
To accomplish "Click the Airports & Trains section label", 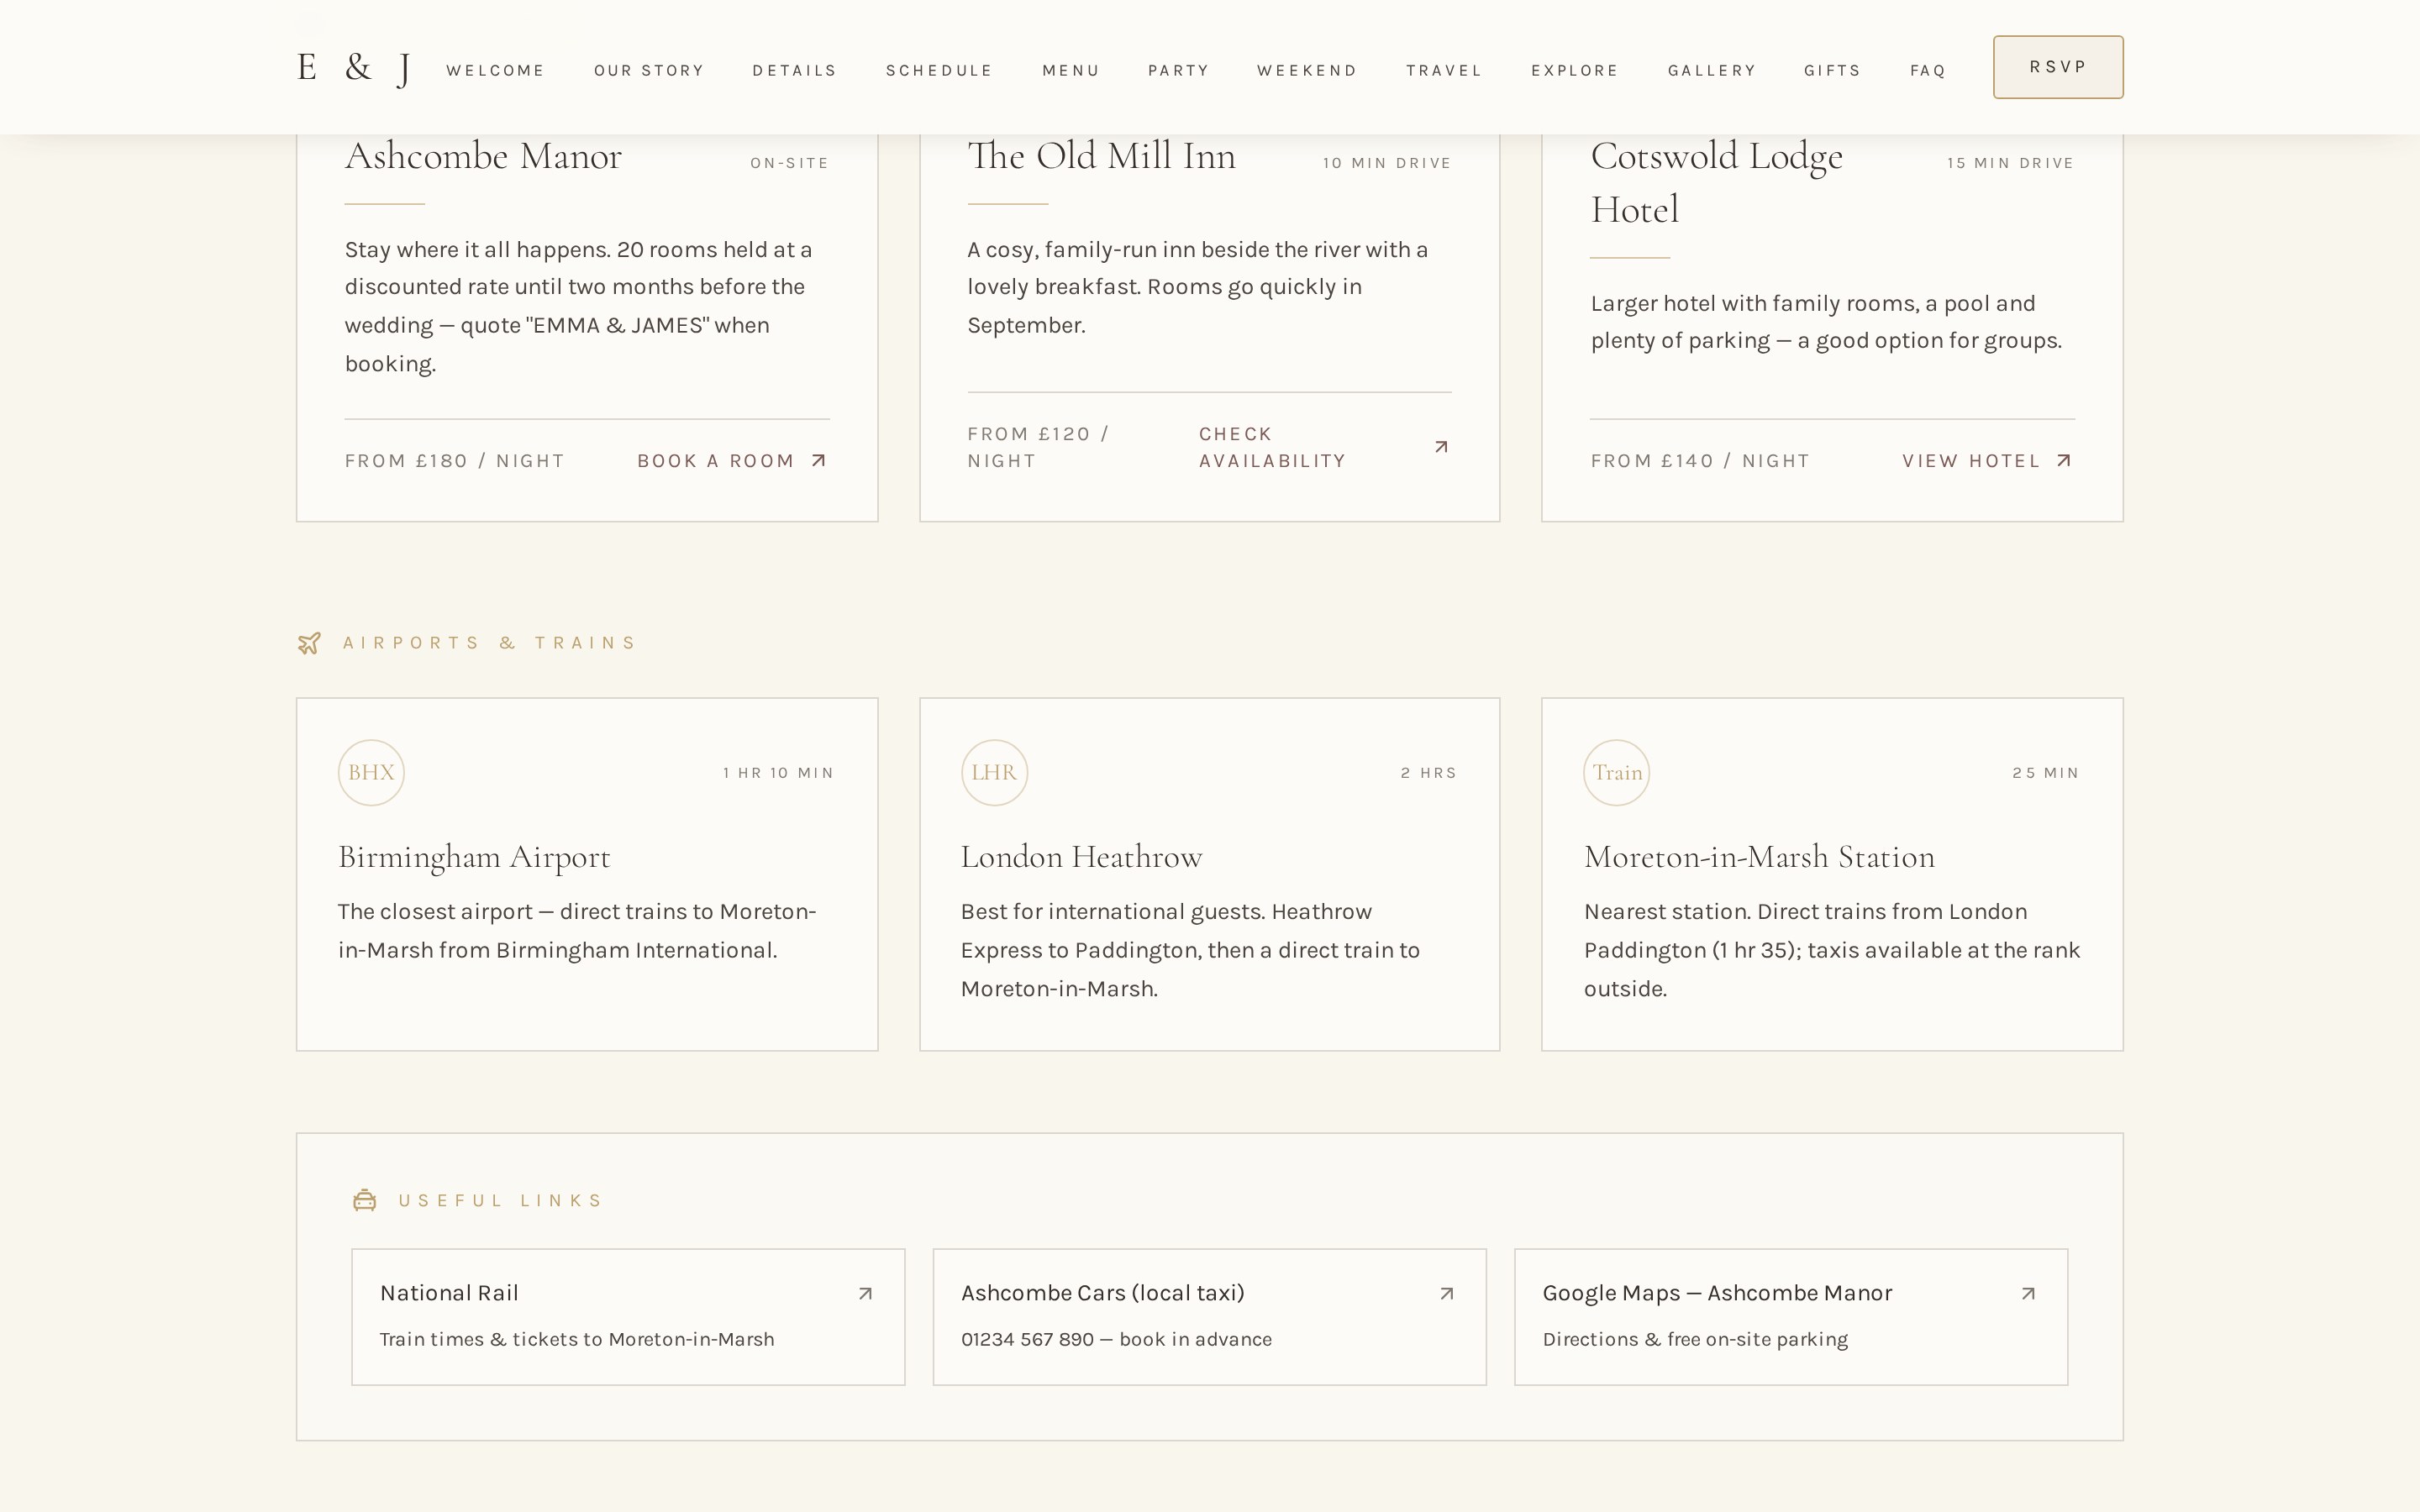I will coord(489,643).
